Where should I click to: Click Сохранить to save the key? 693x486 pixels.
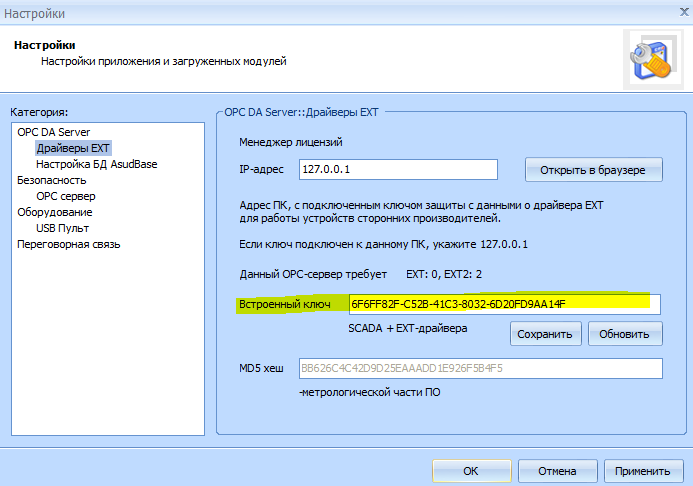point(546,334)
